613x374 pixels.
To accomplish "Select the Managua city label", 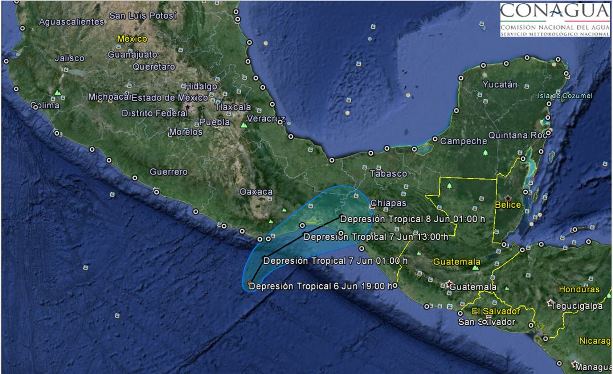I will coord(593,367).
